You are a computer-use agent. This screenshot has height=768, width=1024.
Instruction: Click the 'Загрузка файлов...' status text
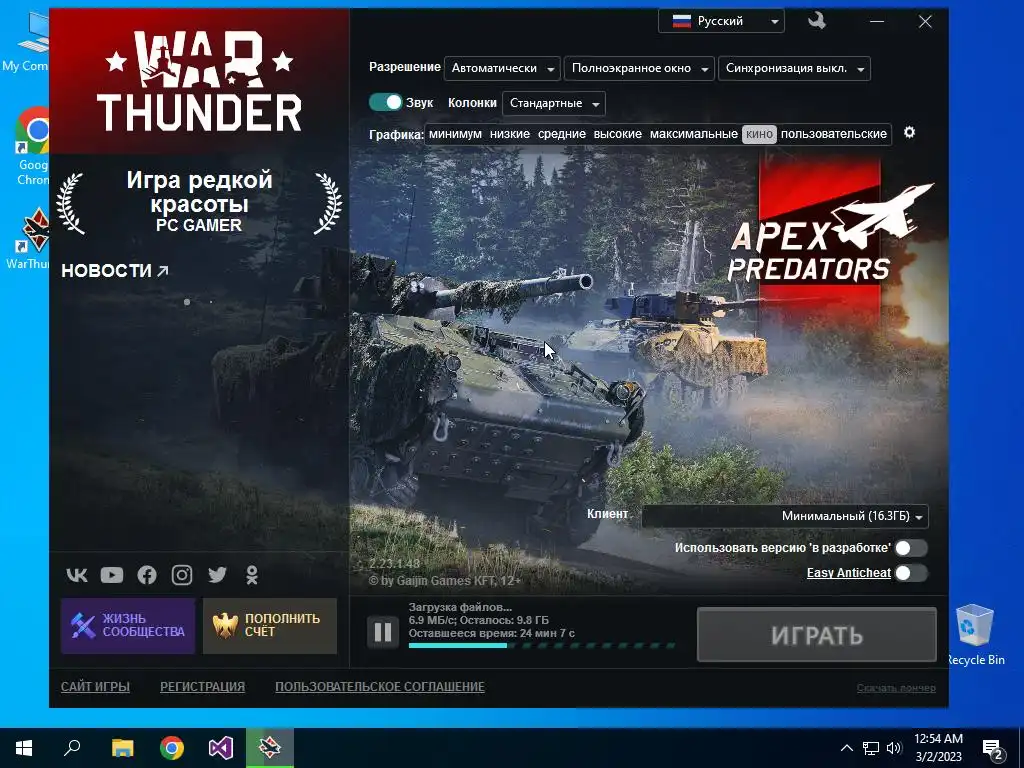[x=460, y=607]
